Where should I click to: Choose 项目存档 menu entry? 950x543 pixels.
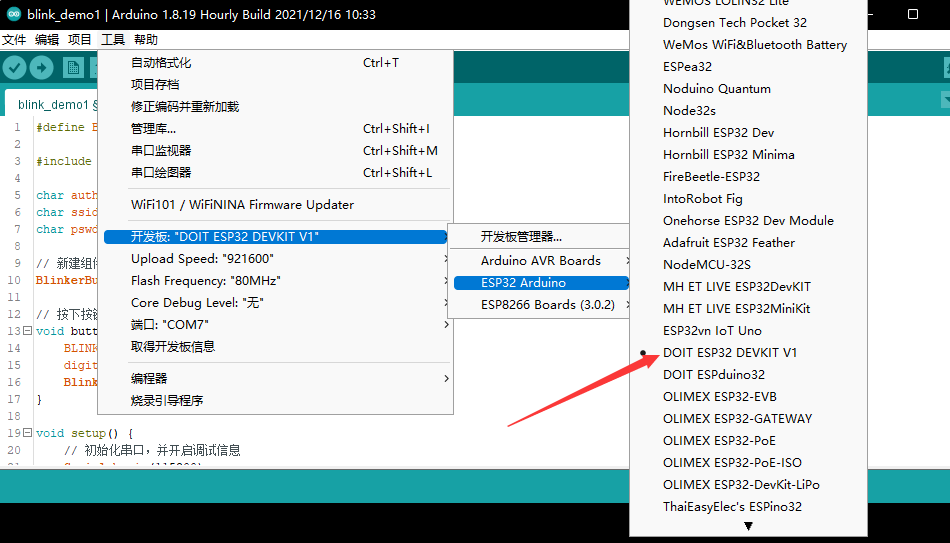tap(276, 84)
